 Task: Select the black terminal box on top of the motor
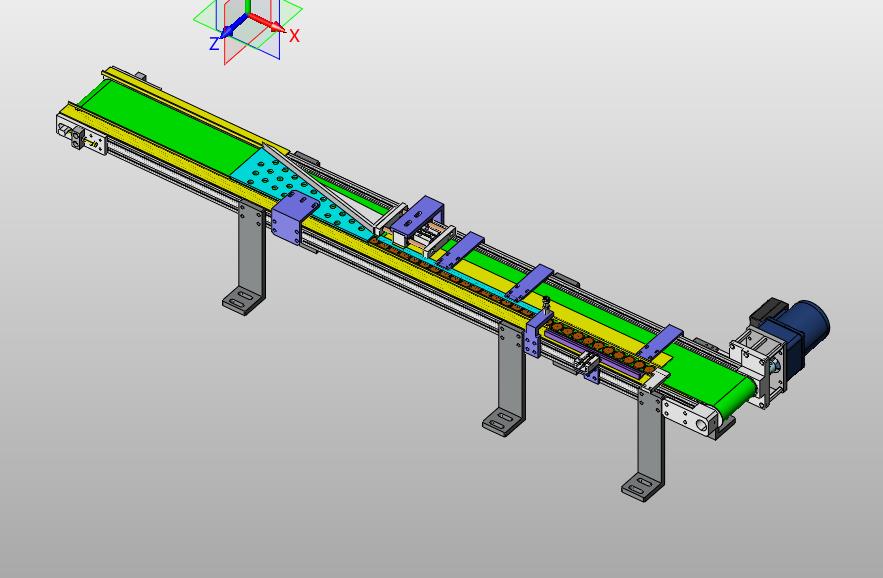tap(767, 311)
